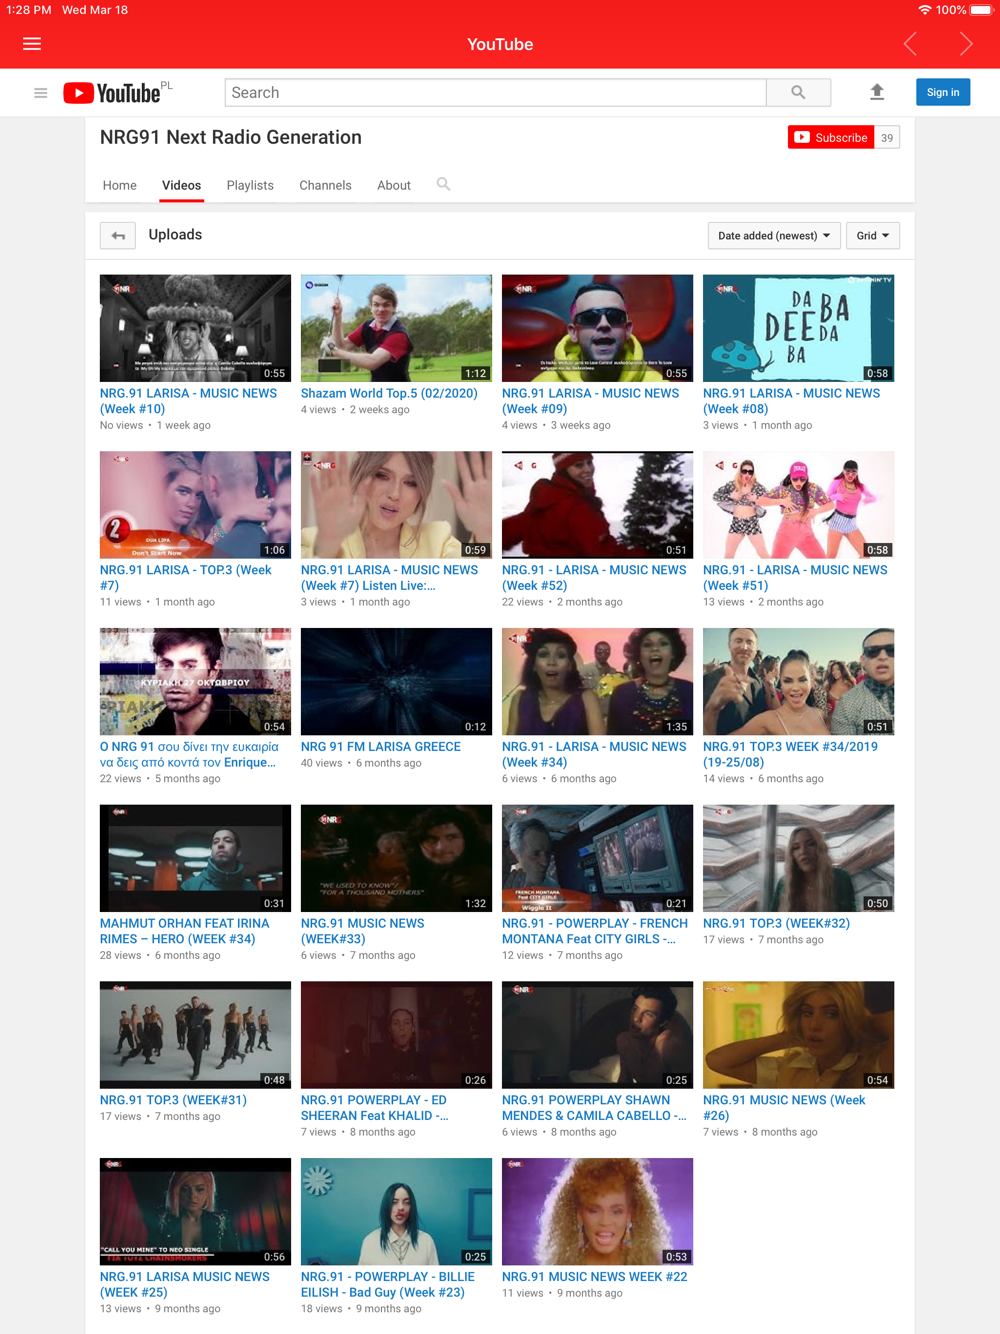Play the TOP.3 (WEEK#31) thumbnail
This screenshot has height=1334, width=1000.
click(x=195, y=1035)
